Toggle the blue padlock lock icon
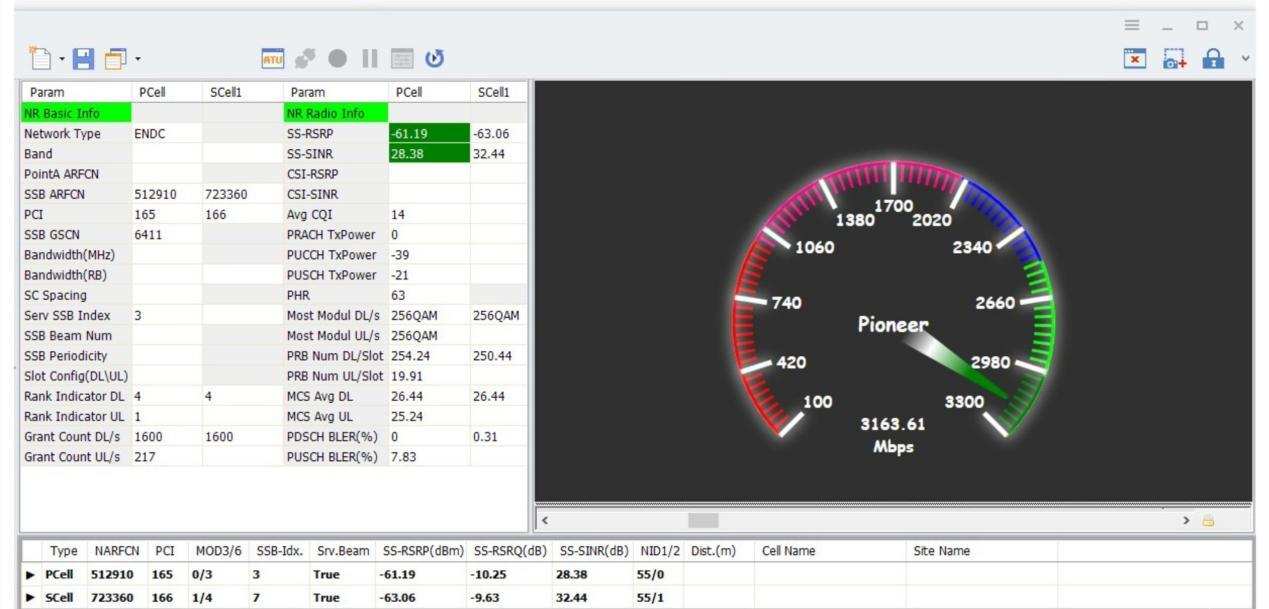1269x609 pixels. [1214, 60]
